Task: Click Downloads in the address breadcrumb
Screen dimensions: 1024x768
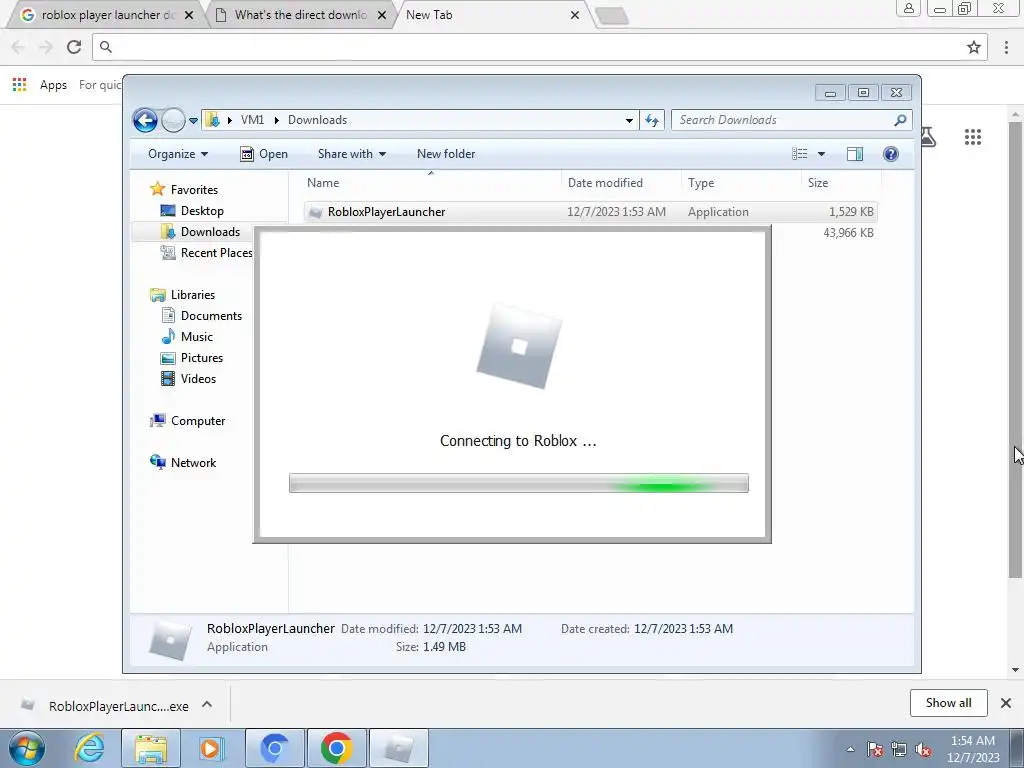Action: [x=317, y=120]
